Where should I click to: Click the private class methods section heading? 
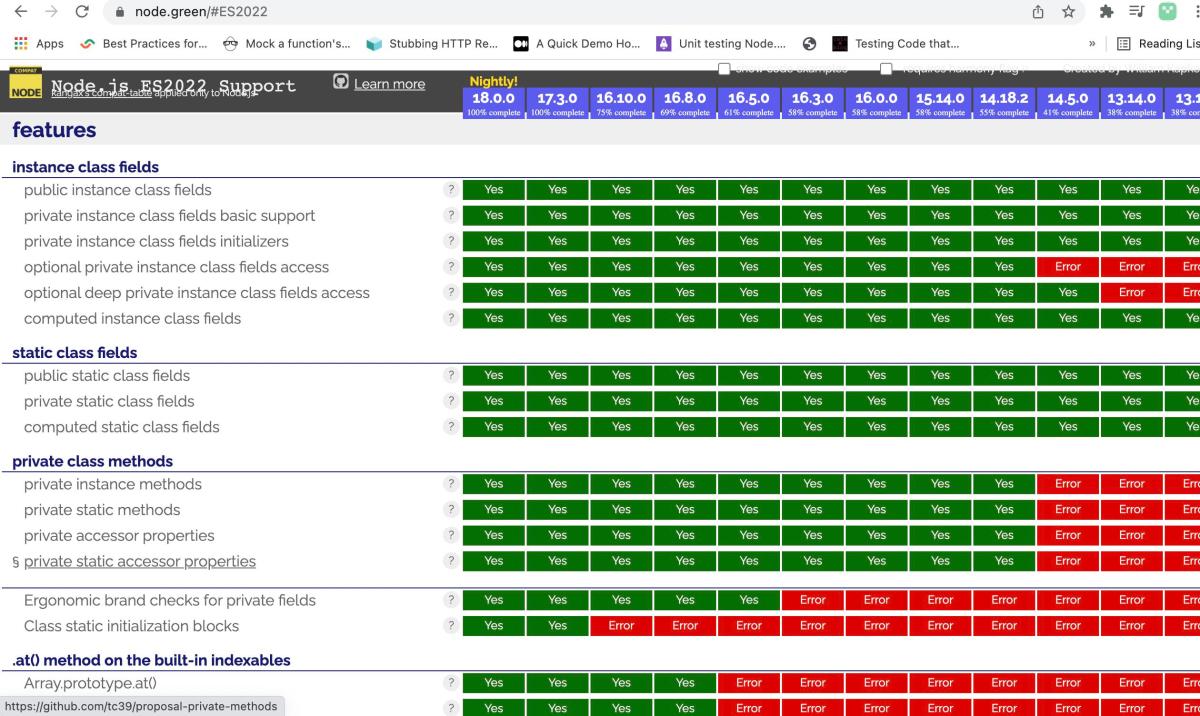(92, 461)
